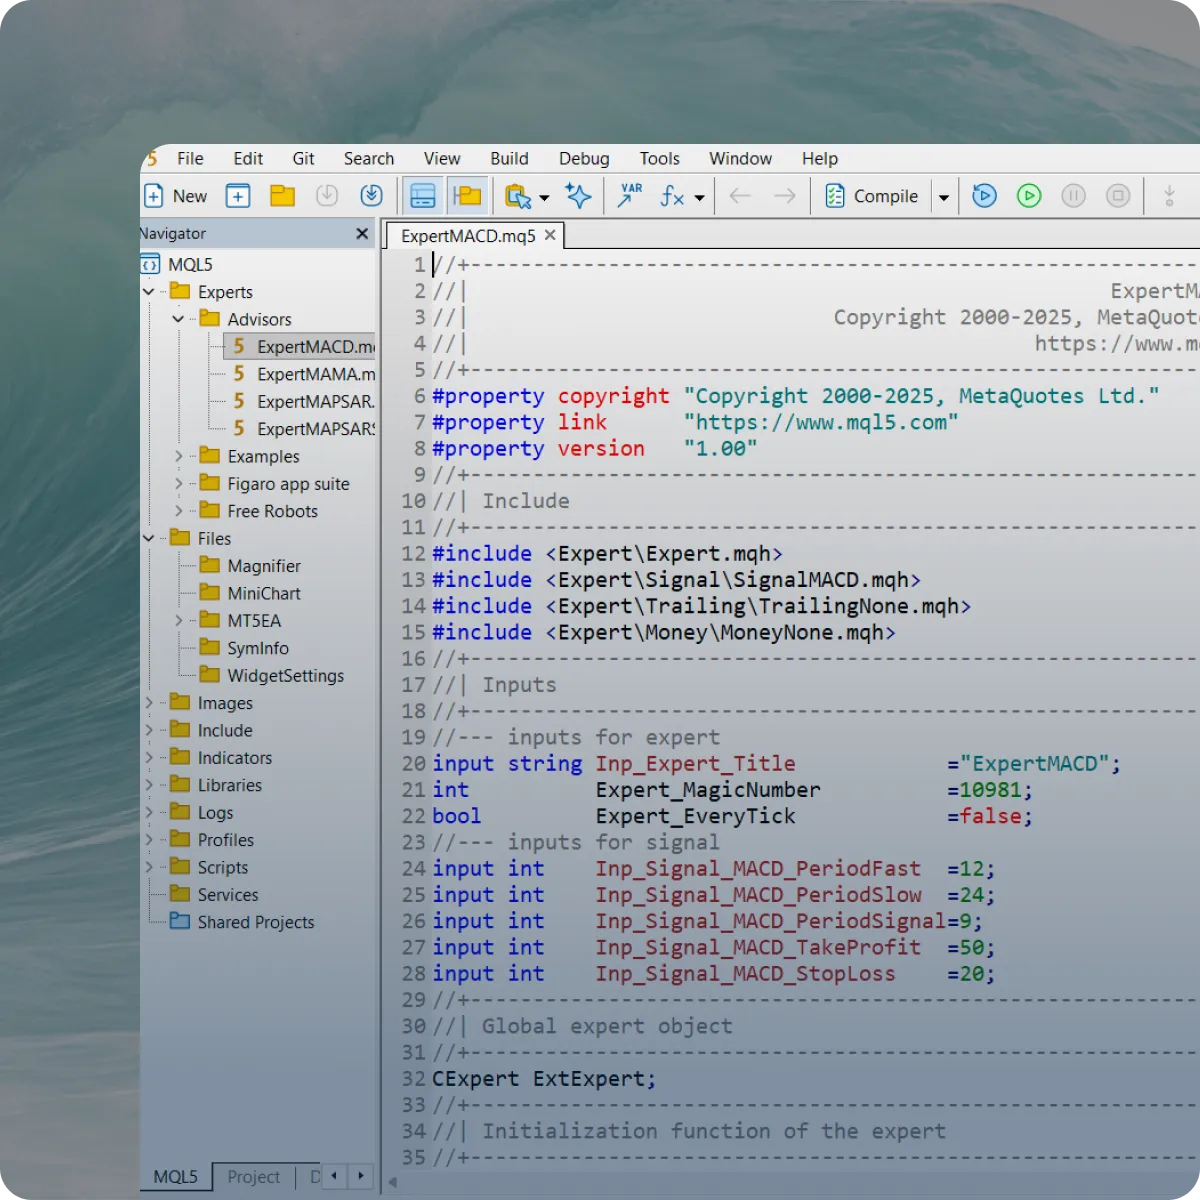The image size is (1200, 1200).
Task: Click the VAR list names icon
Action: [630, 196]
